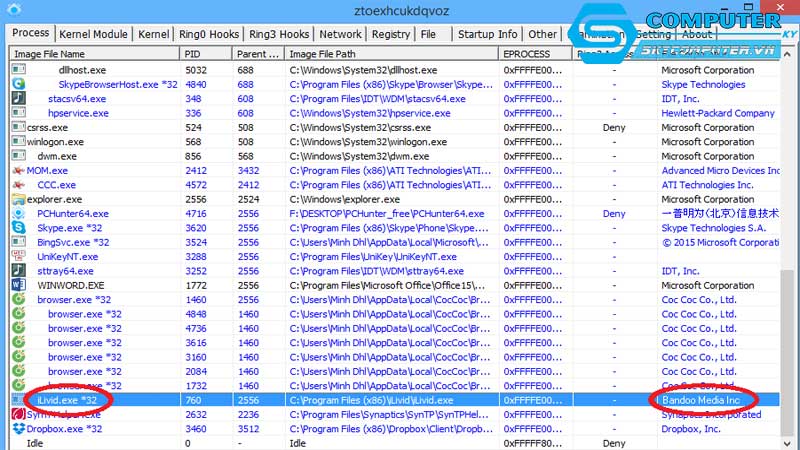Click the Coc Coc icon for browser.exe PID 3616
This screenshot has width=800, height=450.
click(18, 342)
